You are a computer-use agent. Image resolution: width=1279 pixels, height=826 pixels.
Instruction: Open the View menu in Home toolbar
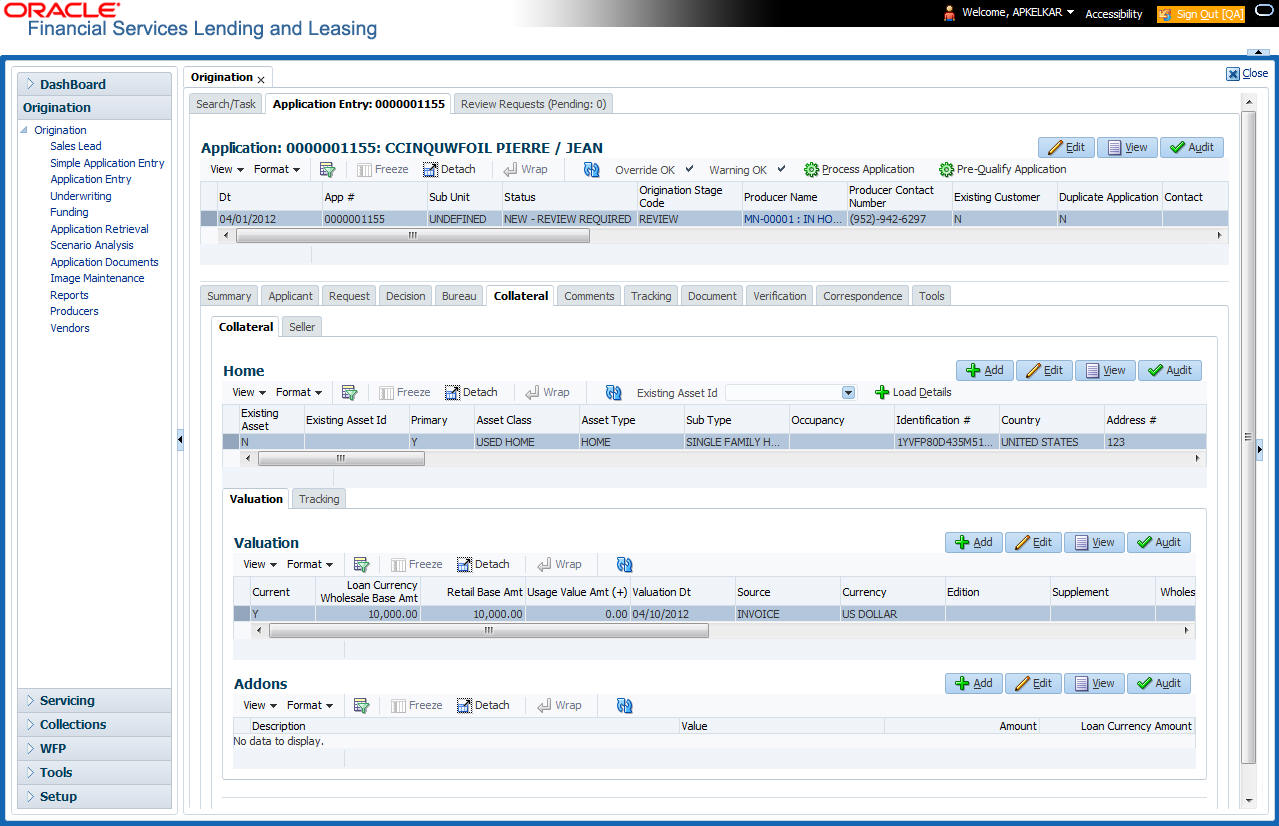[249, 393]
